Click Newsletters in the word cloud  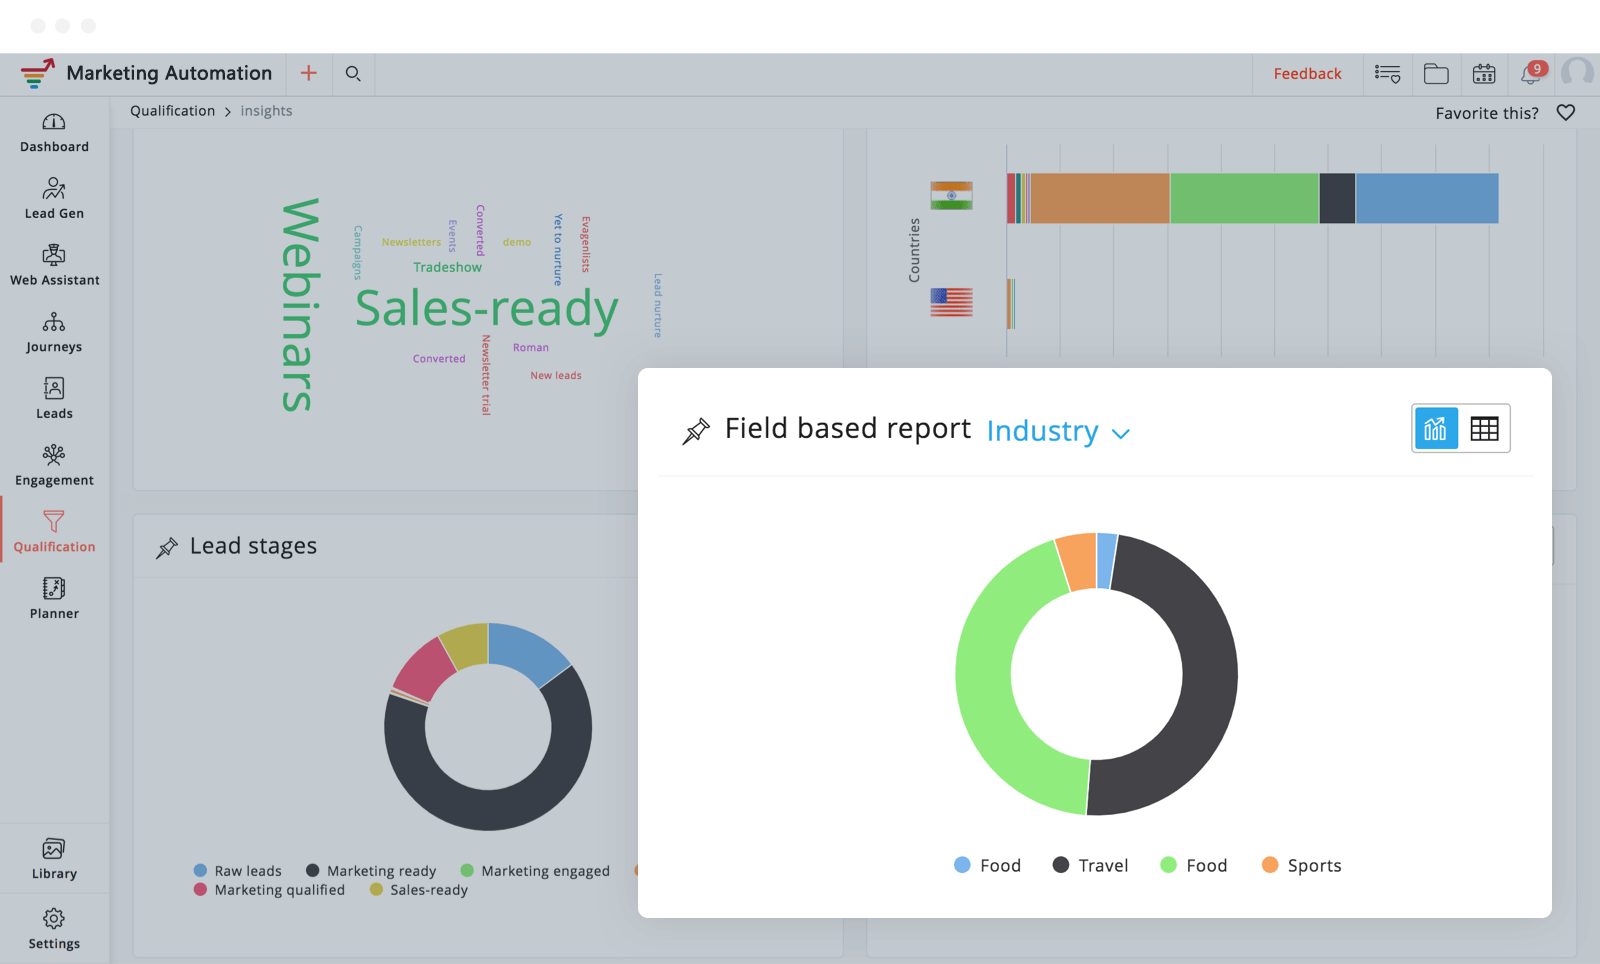411,242
